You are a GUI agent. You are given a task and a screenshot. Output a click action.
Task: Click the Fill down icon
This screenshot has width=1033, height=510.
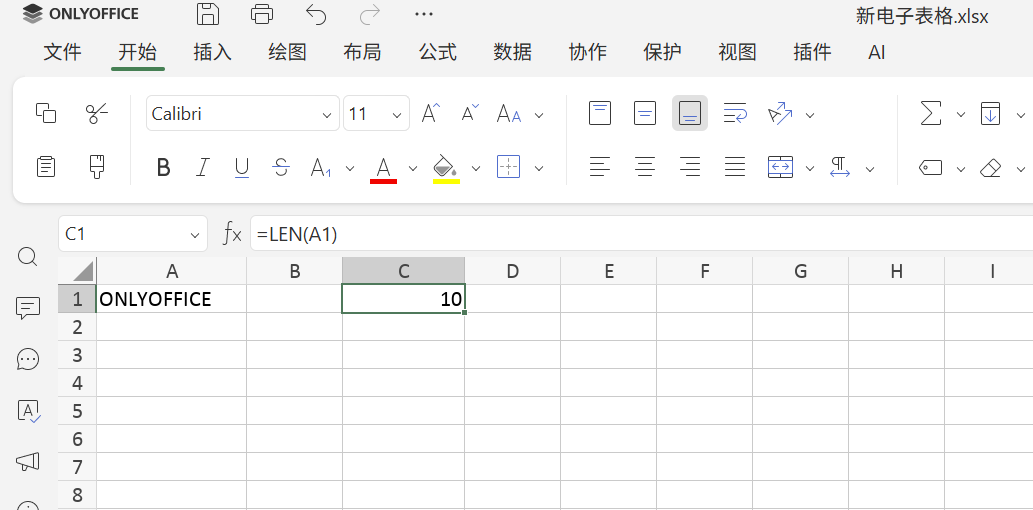[x=991, y=113]
